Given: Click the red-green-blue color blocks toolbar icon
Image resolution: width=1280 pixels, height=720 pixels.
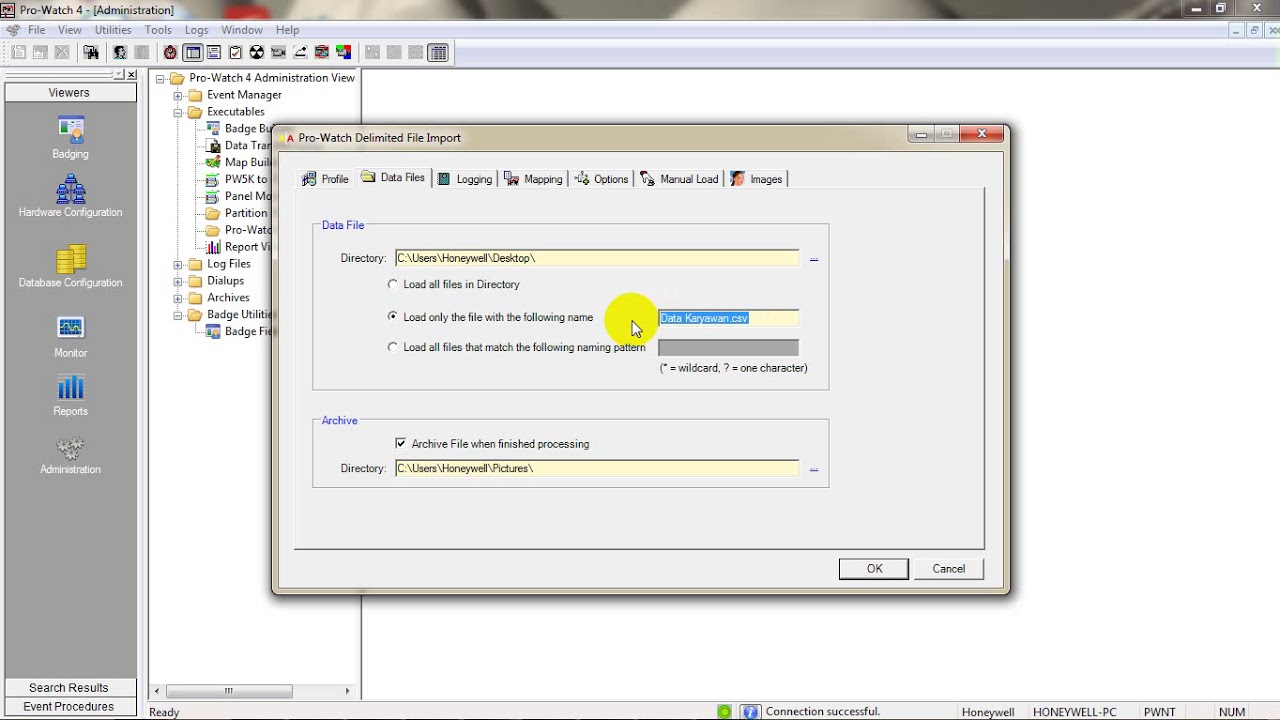Looking at the screenshot, I should point(344,53).
